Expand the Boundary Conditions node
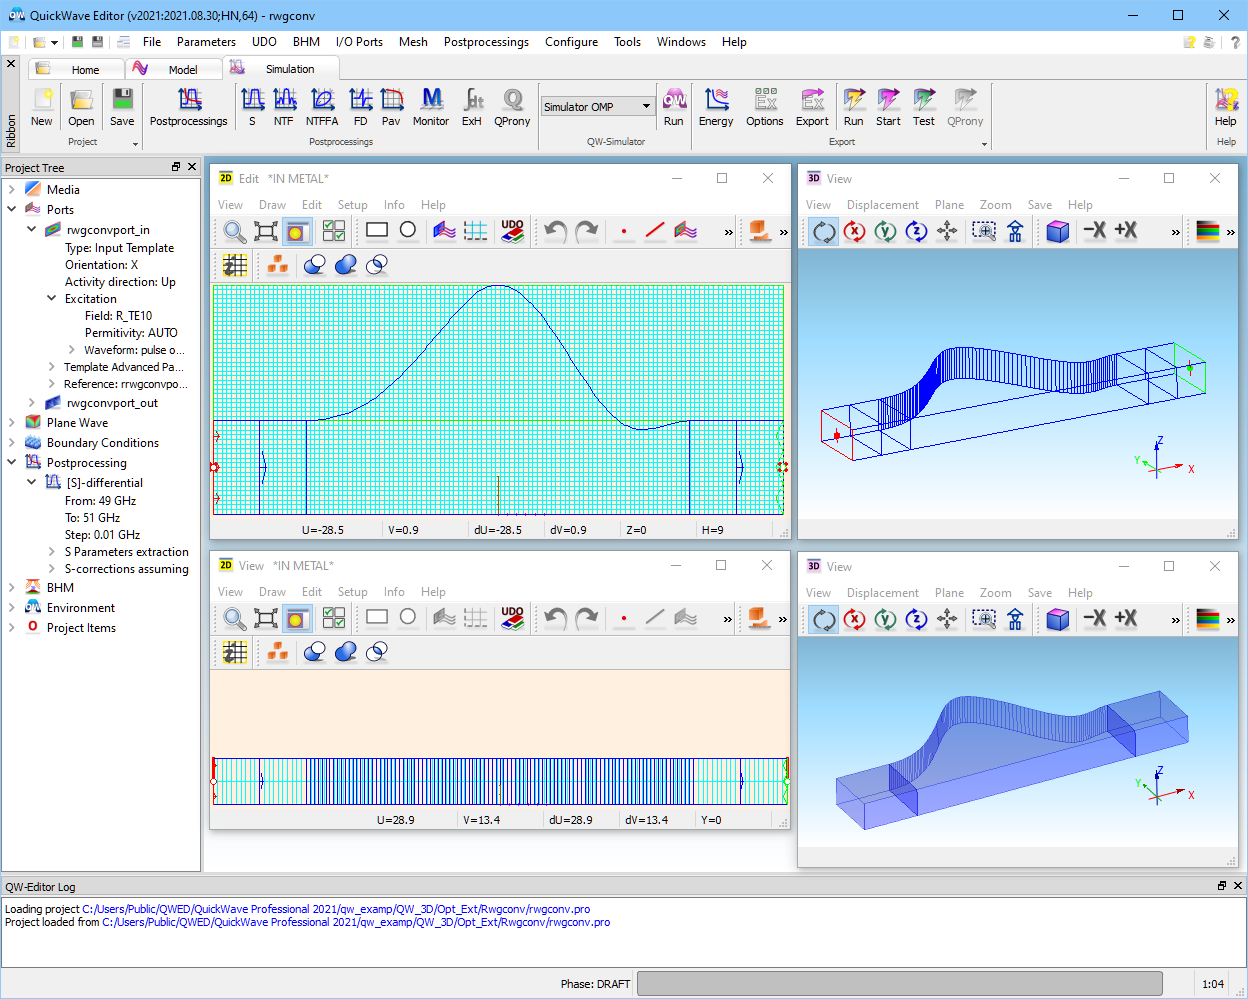Image resolution: width=1248 pixels, height=999 pixels. [12, 443]
